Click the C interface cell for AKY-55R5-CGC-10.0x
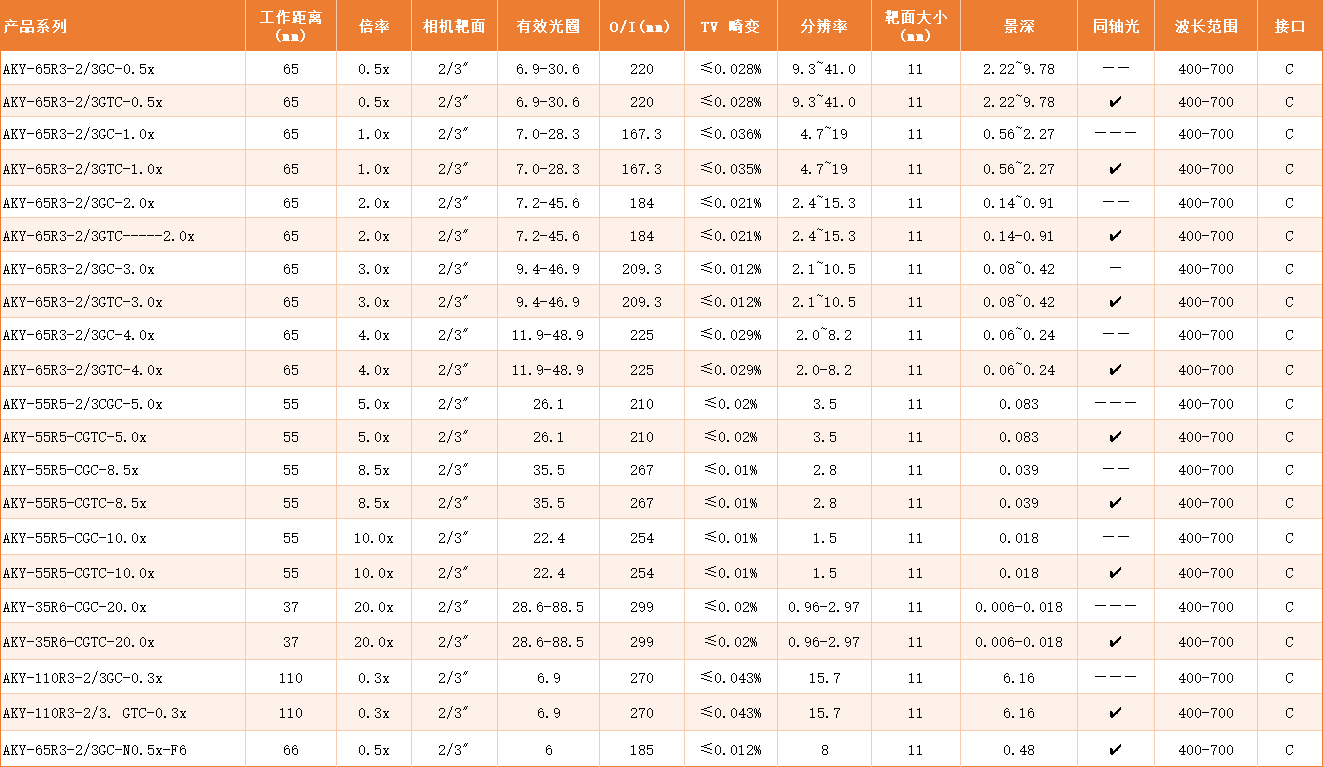This screenshot has width=1323, height=767. point(1289,537)
